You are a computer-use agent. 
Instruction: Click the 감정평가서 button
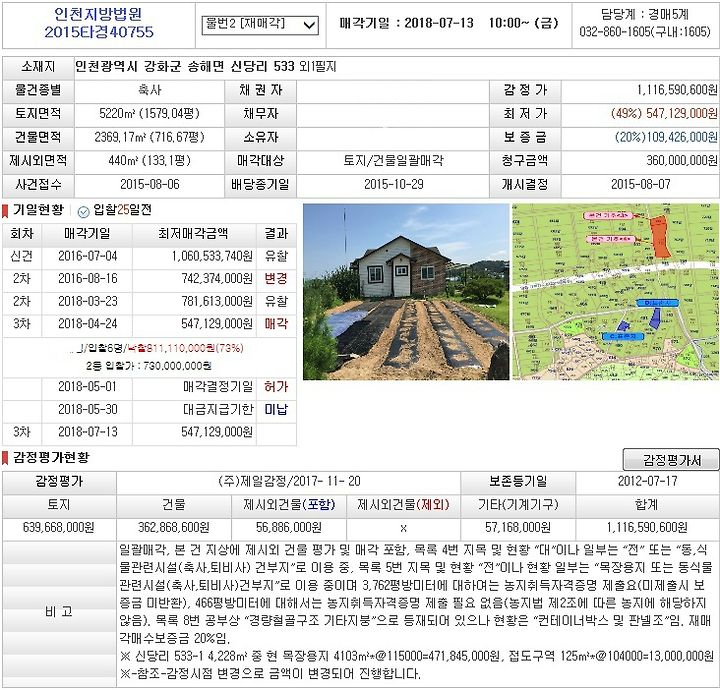[670, 460]
